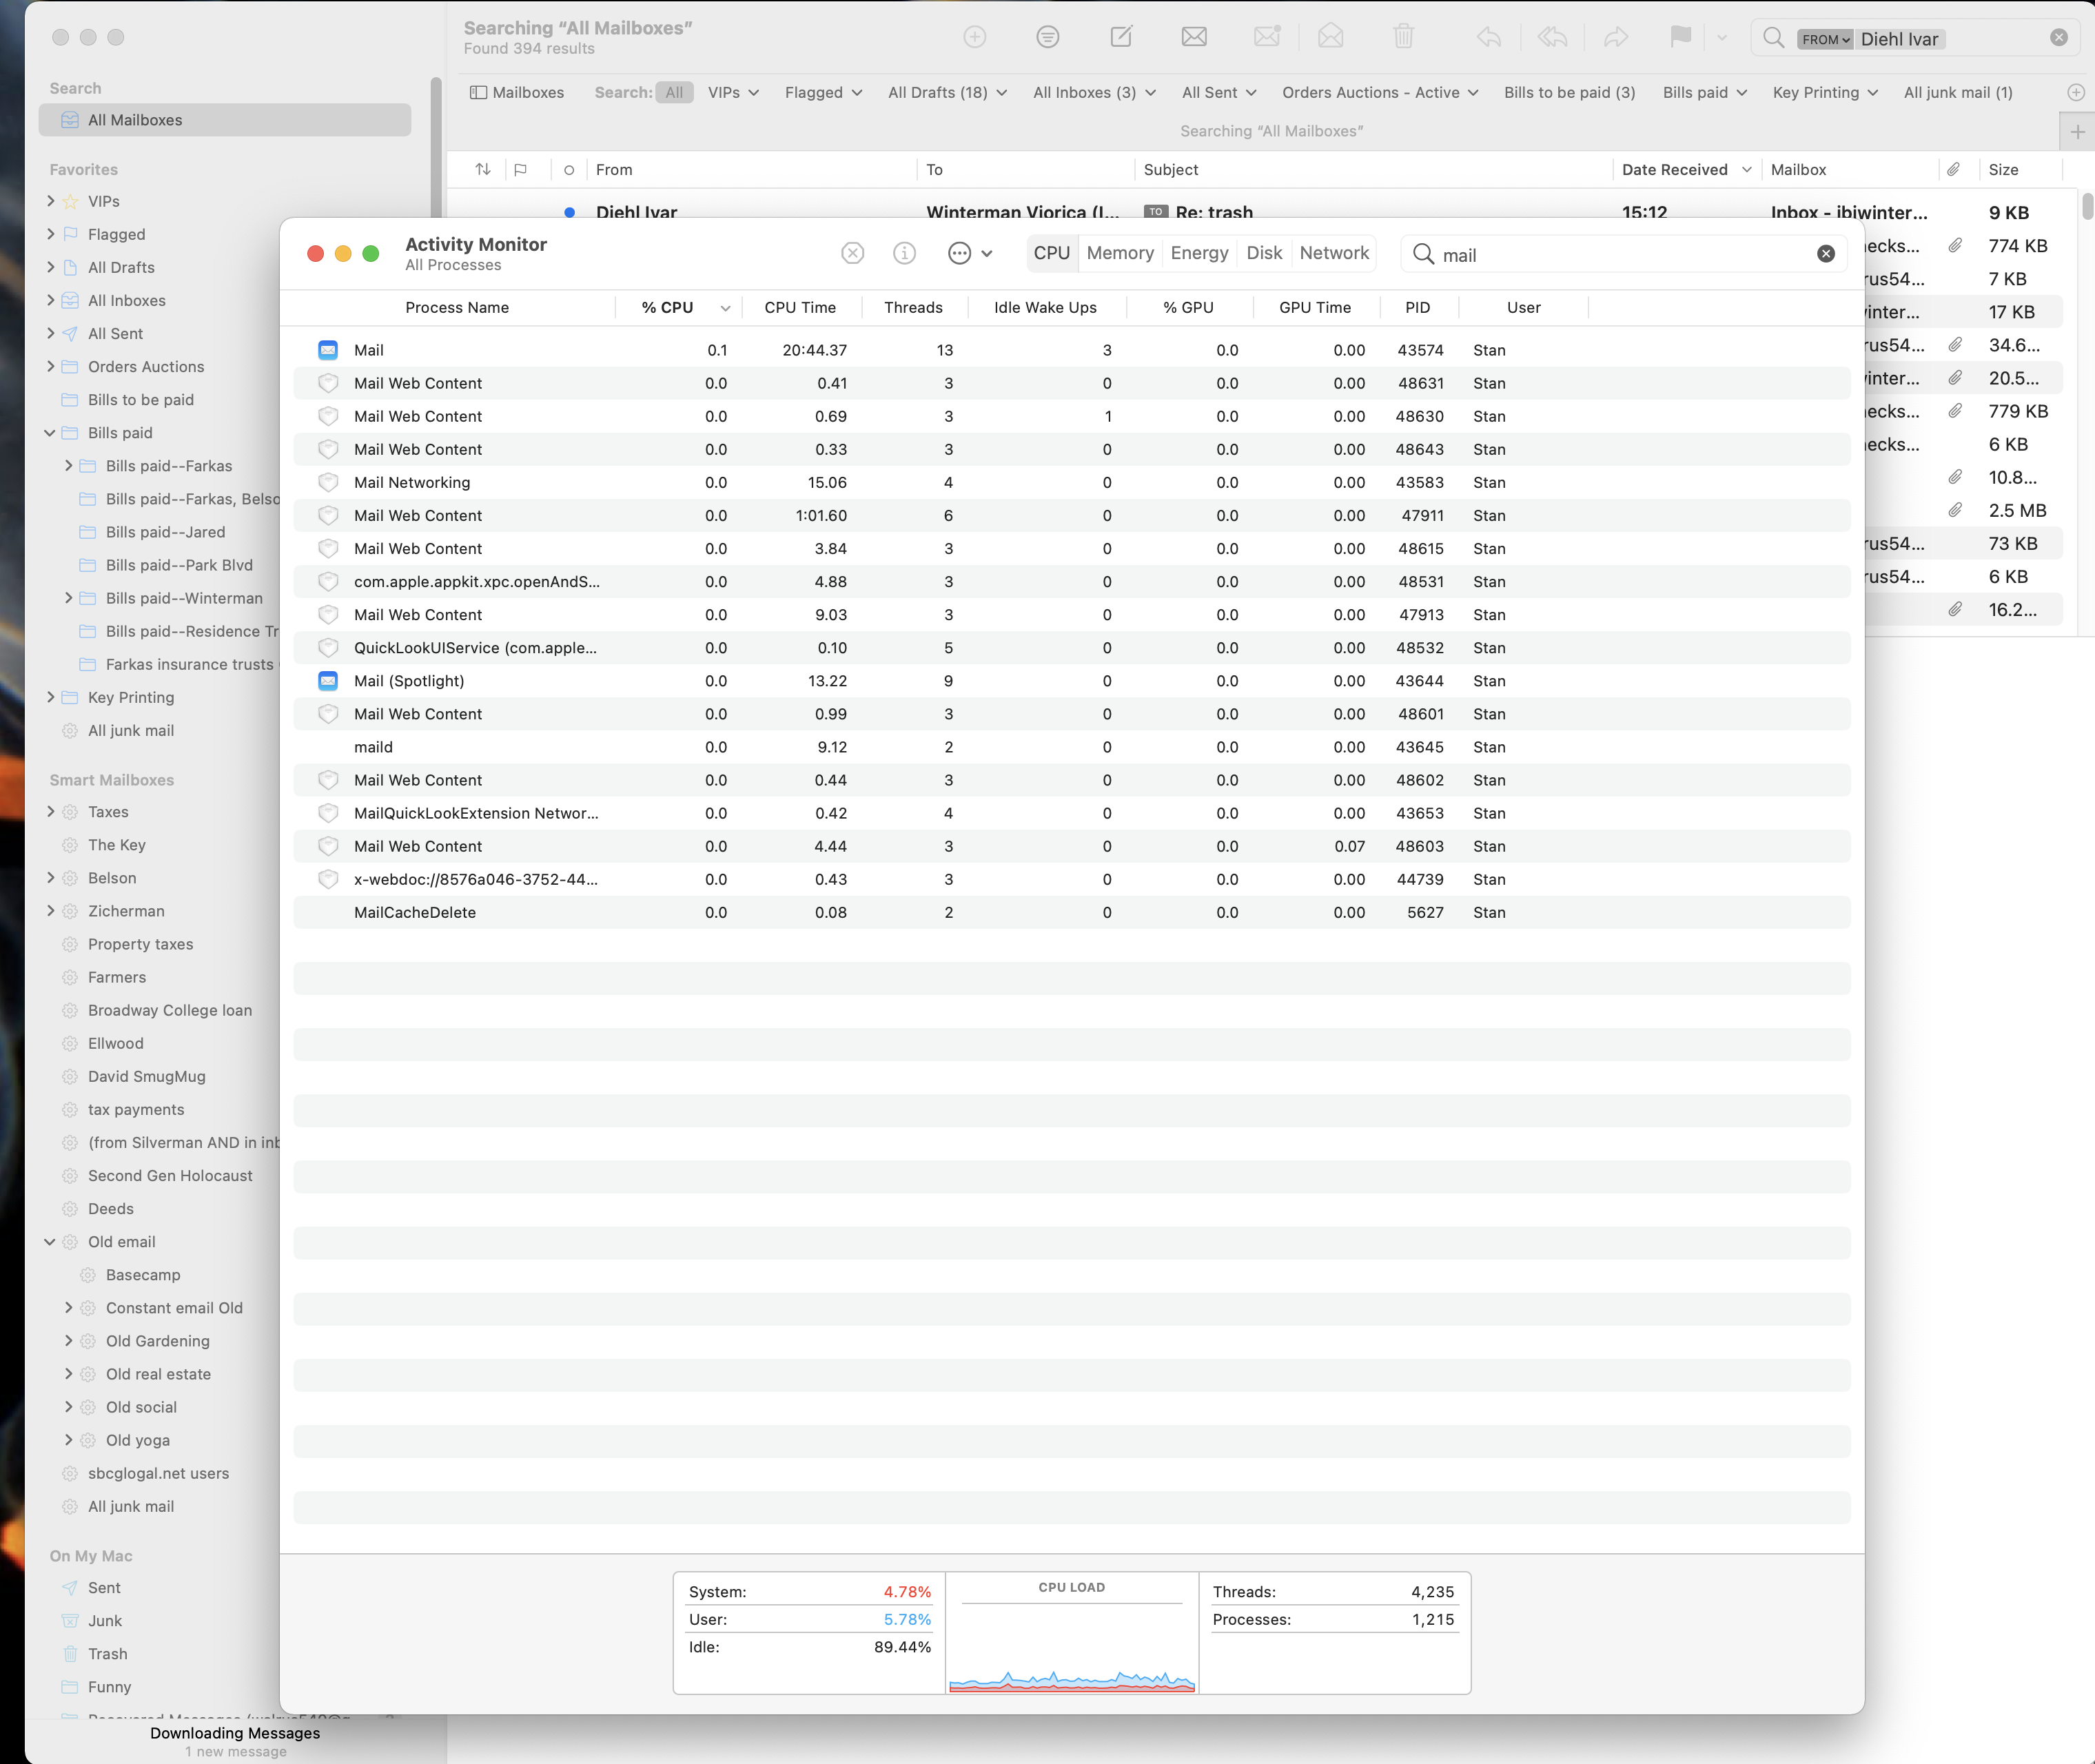Click the Compose new message icon
Screen dimensions: 2095x1764
pos(1121,38)
